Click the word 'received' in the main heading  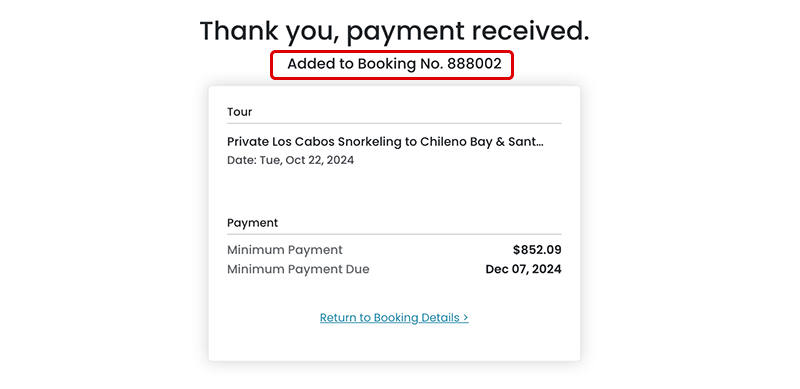coord(531,31)
